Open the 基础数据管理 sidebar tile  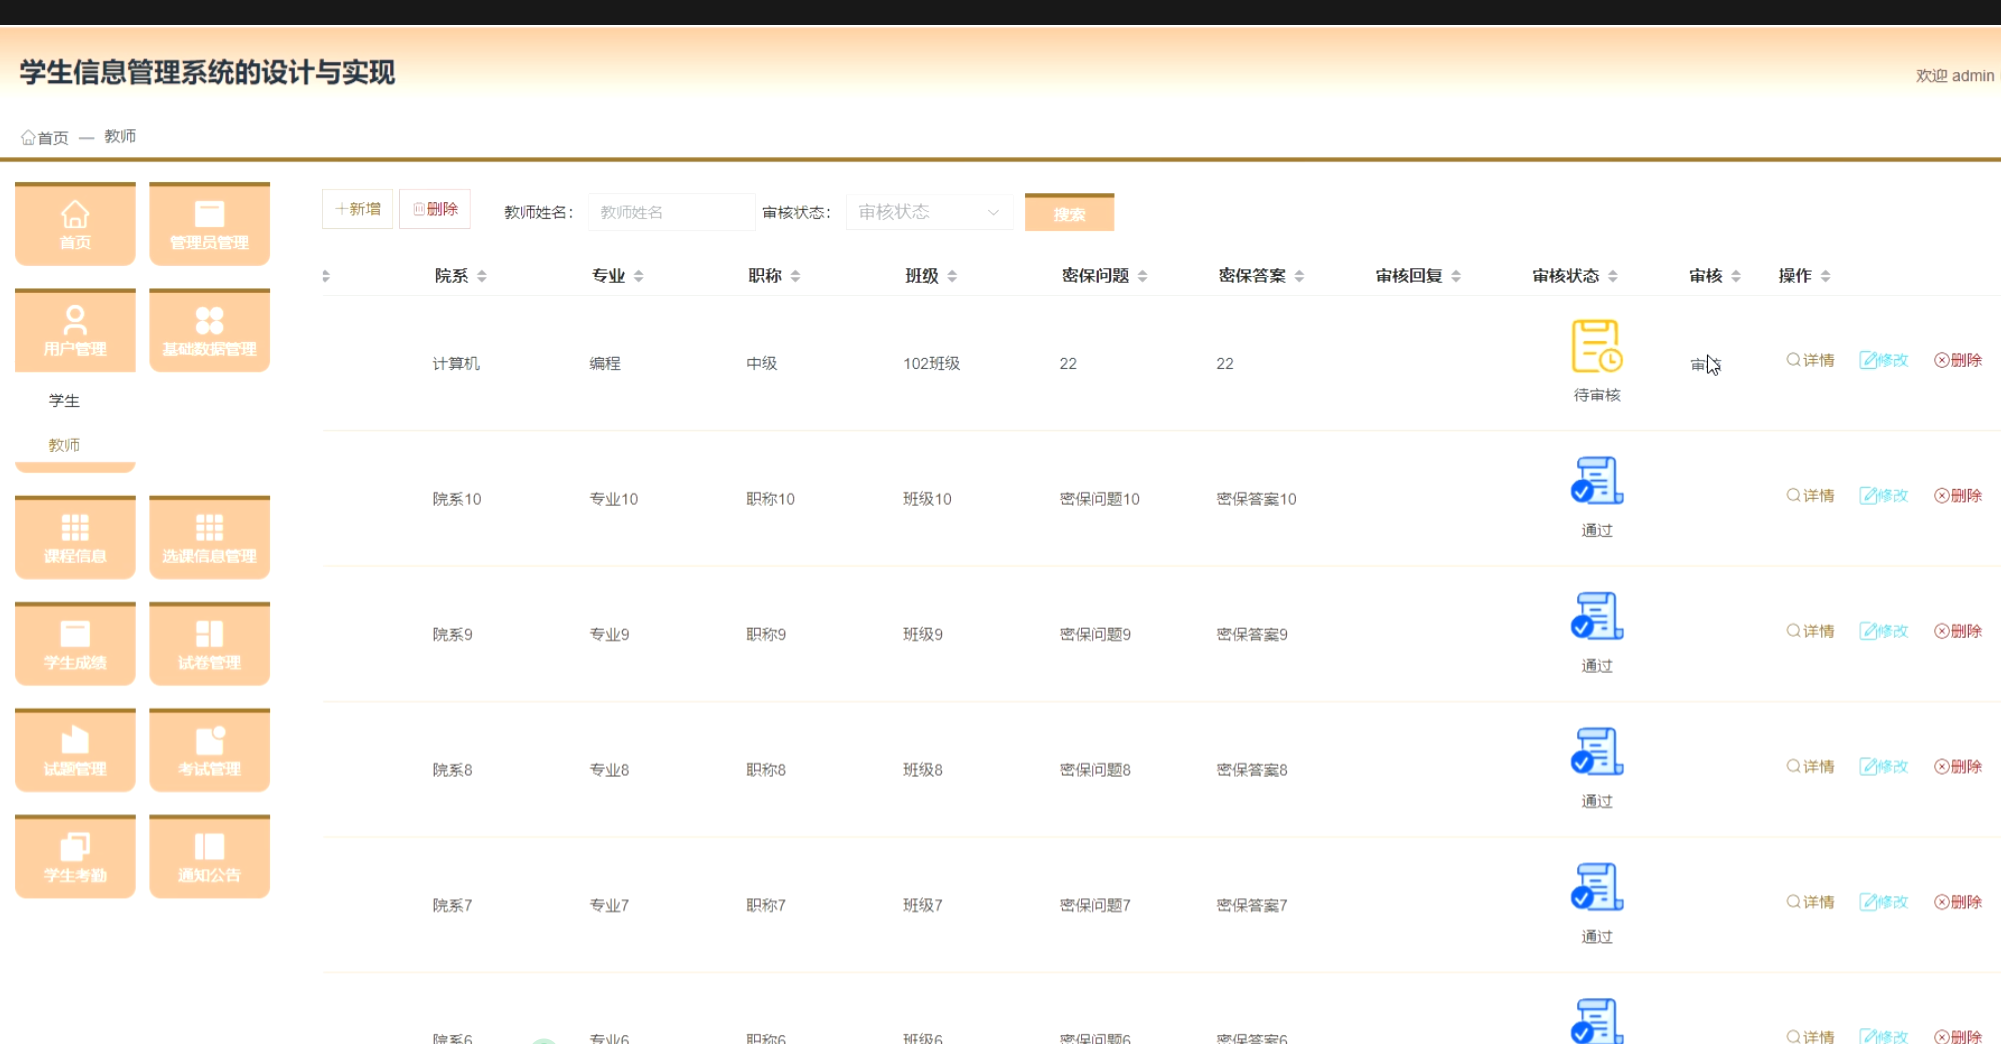pyautogui.click(x=209, y=332)
